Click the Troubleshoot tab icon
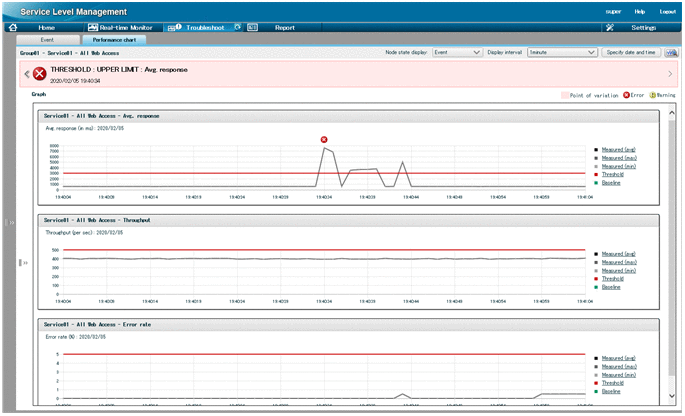 pyautogui.click(x=172, y=27)
